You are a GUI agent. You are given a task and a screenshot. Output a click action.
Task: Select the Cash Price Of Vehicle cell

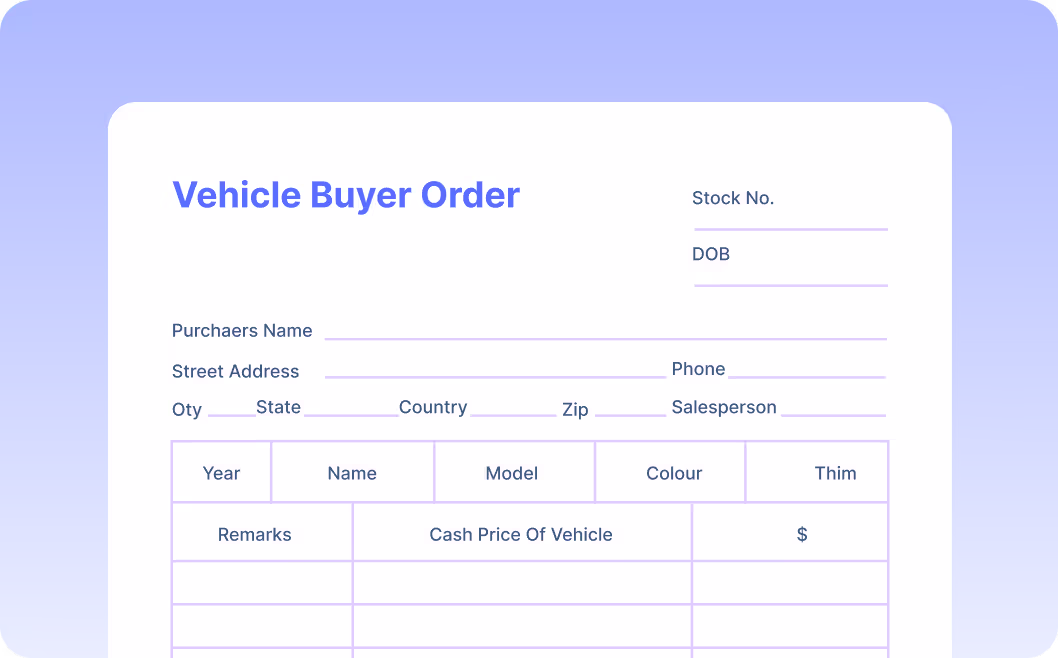pyautogui.click(x=521, y=534)
